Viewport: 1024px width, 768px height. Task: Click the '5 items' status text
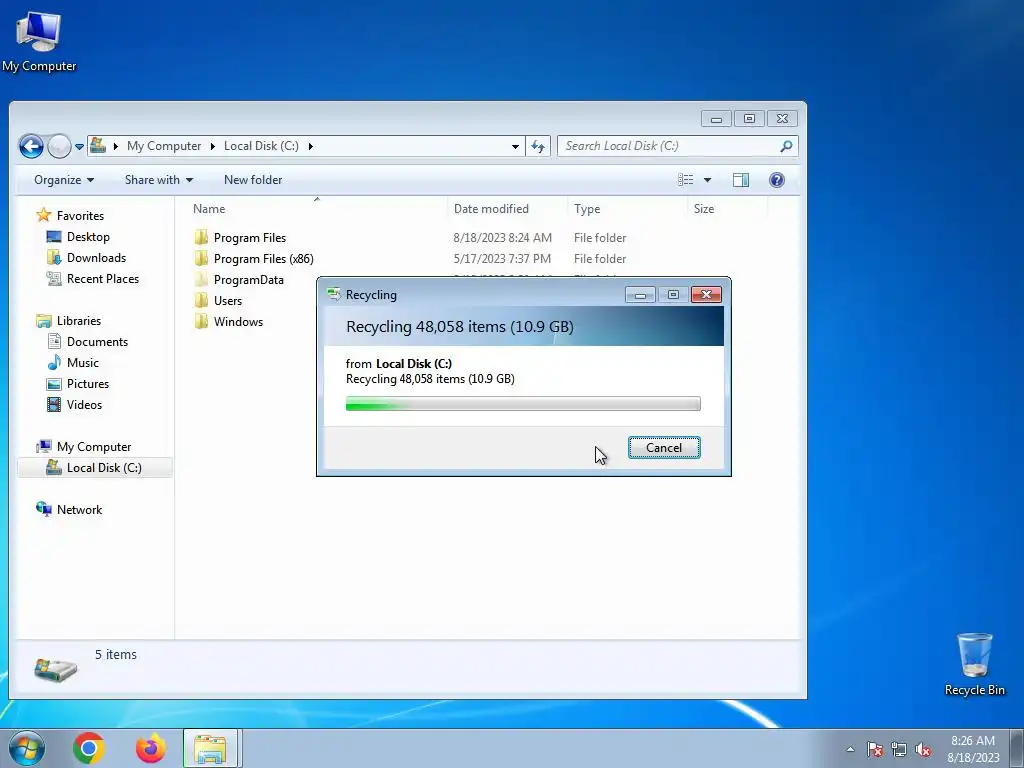point(116,654)
